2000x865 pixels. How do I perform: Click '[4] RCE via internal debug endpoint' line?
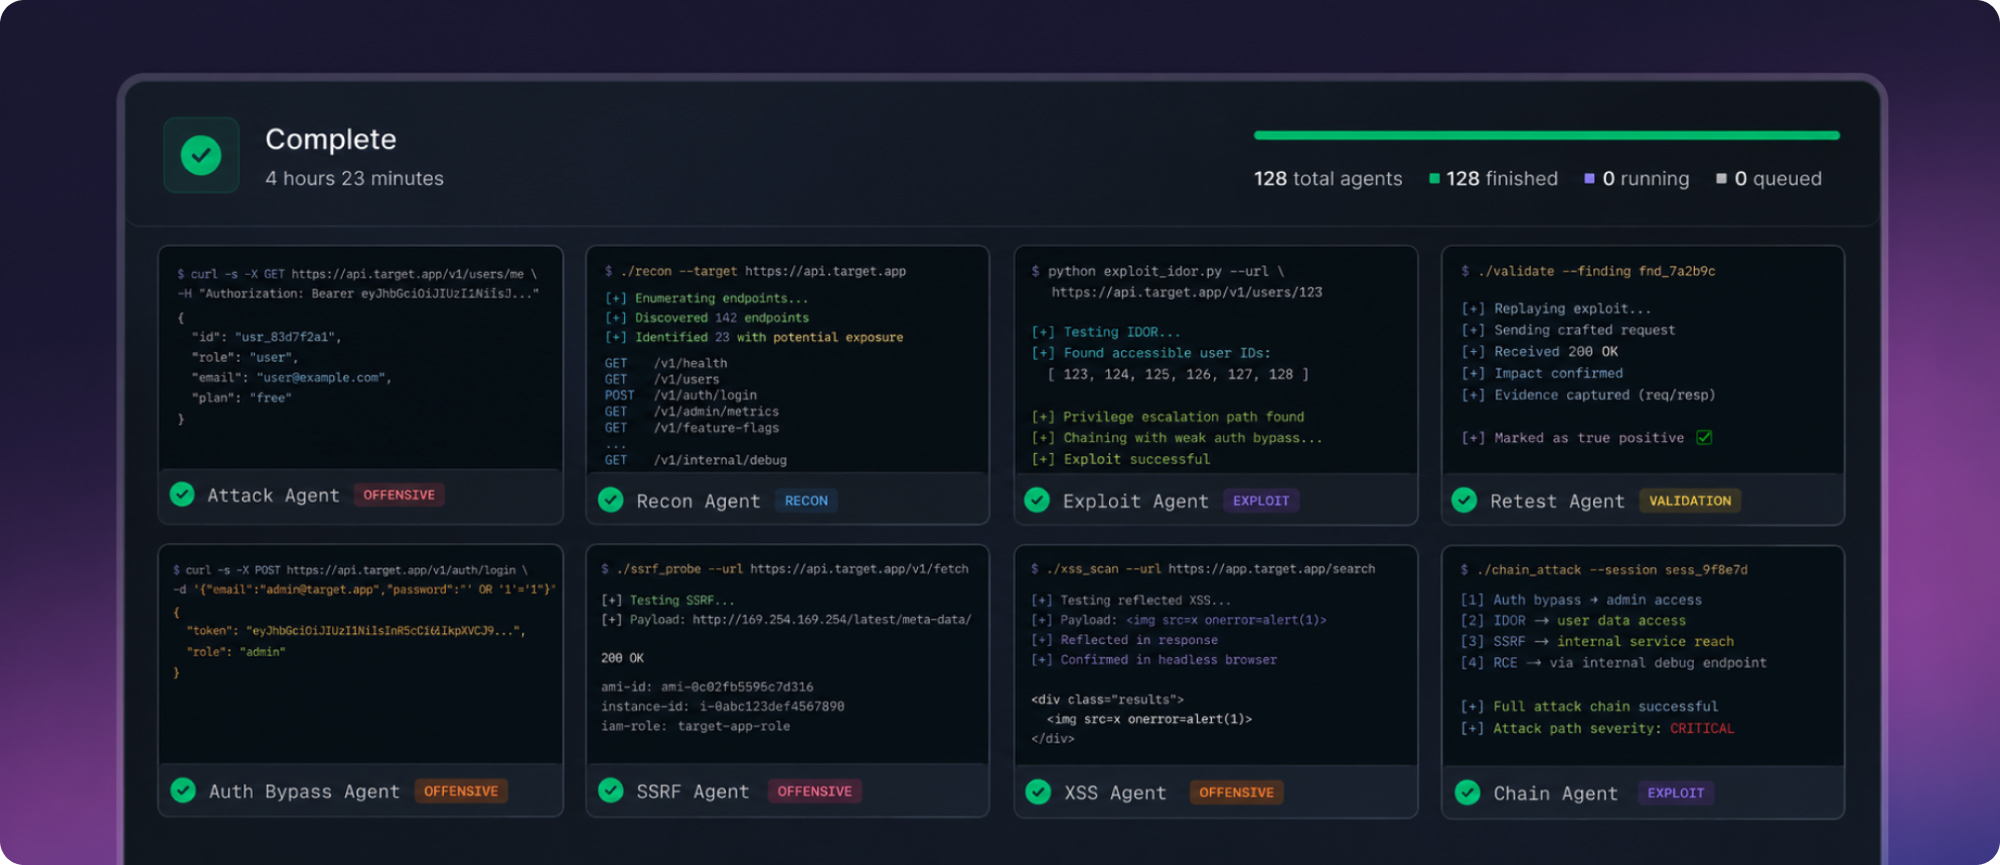[1613, 662]
